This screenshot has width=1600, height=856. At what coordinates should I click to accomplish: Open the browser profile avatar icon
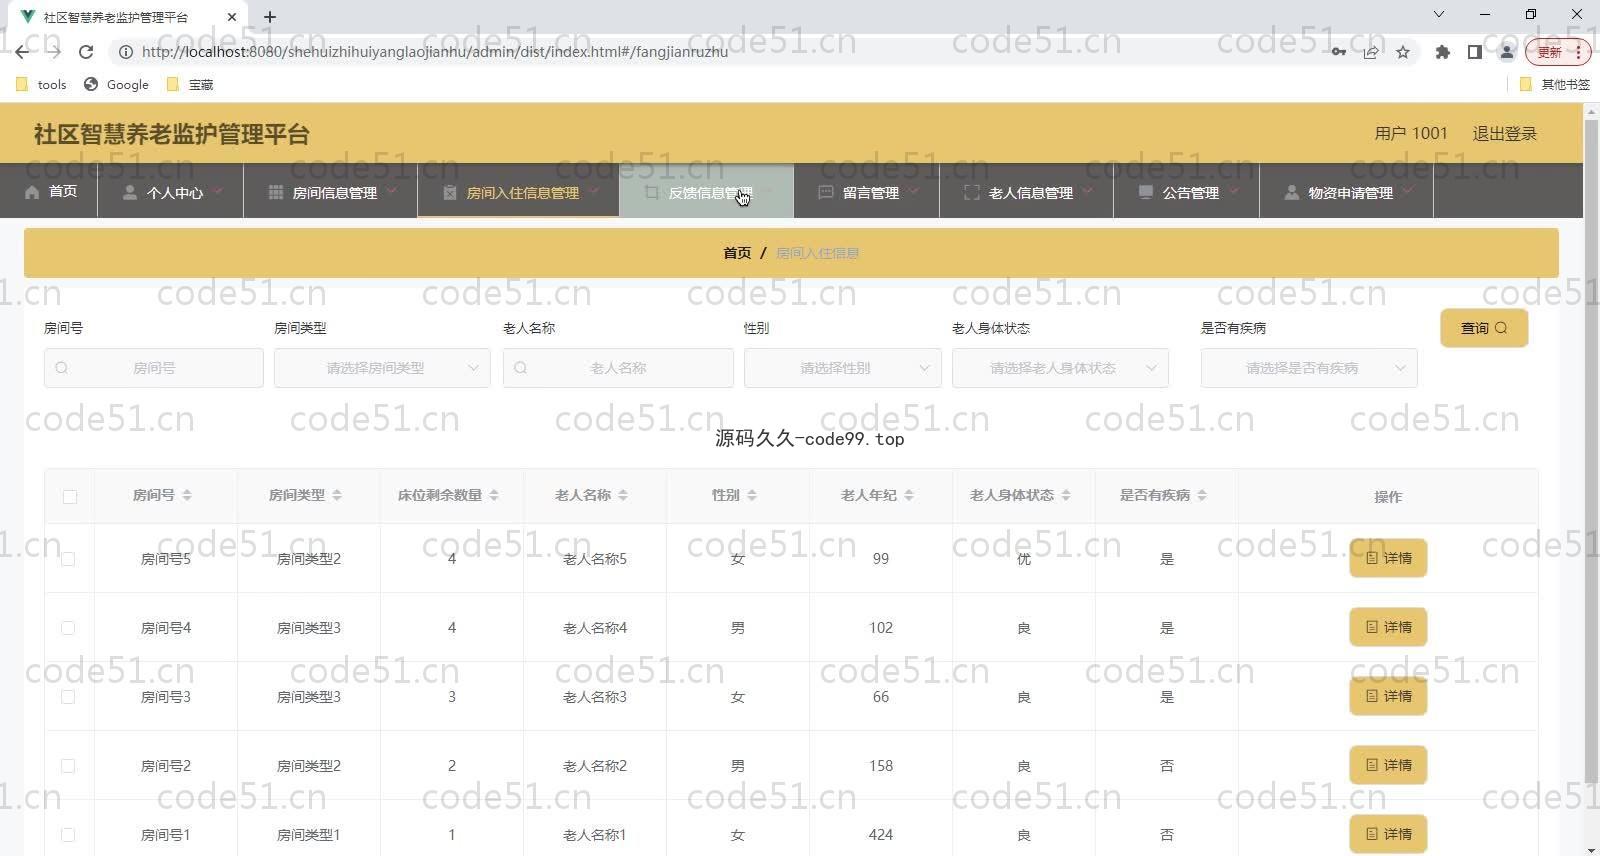click(x=1506, y=52)
